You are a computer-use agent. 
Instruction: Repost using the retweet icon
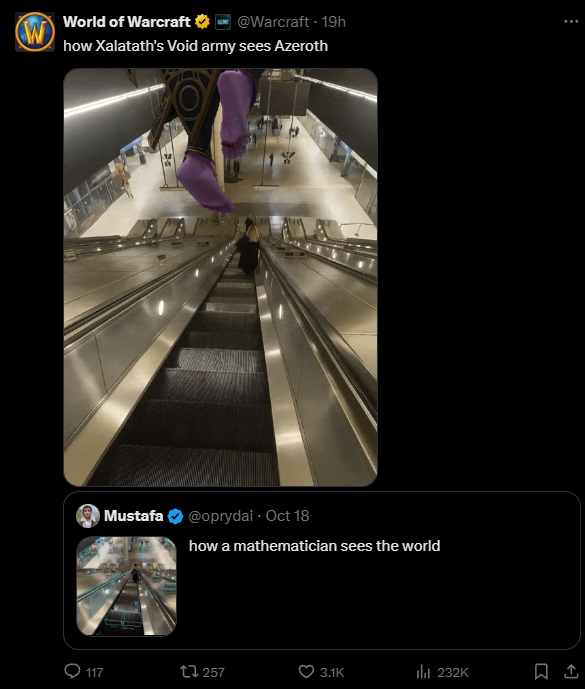189,671
